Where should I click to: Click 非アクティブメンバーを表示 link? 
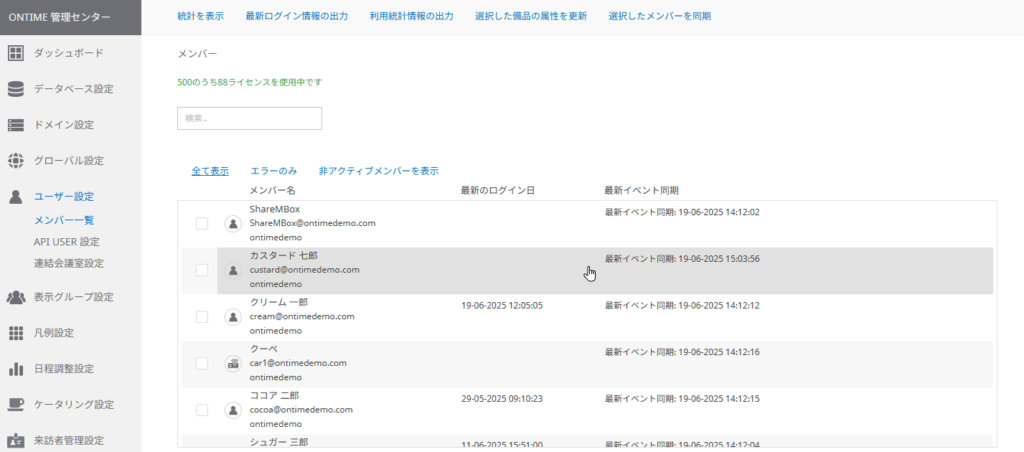click(378, 171)
